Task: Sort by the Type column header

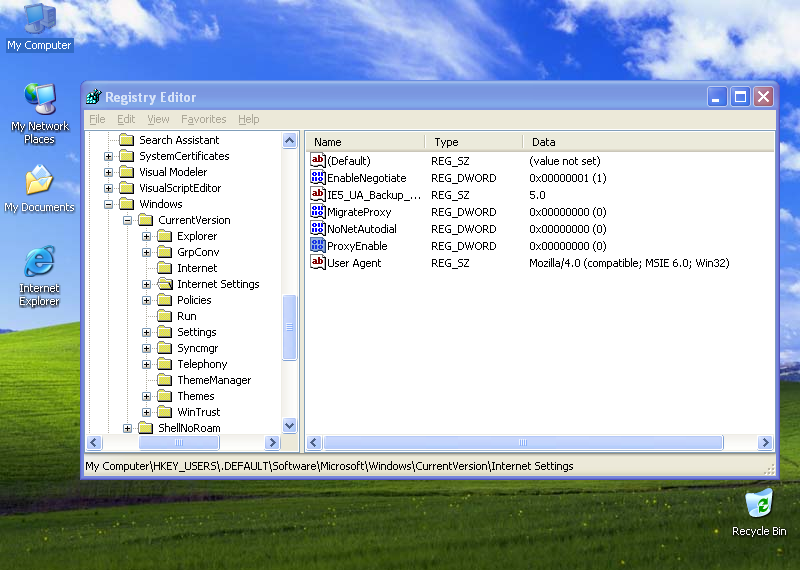Action: (x=474, y=142)
